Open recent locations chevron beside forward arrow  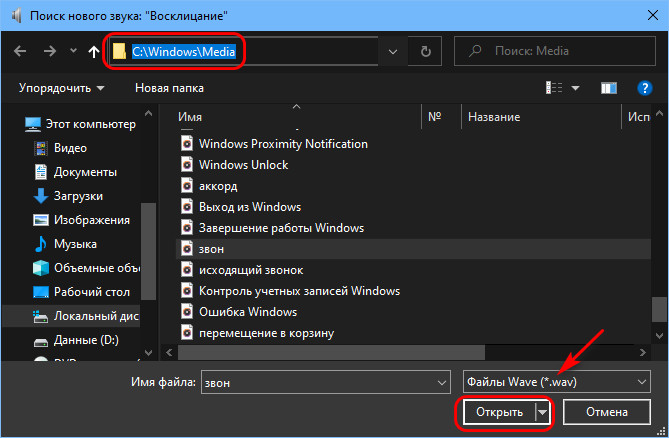coord(73,51)
